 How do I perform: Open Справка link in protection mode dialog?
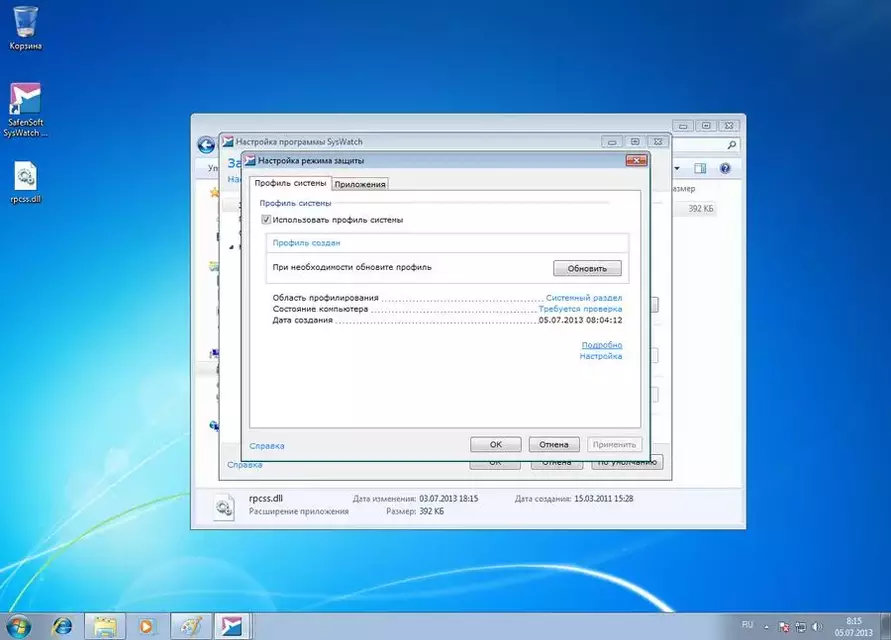(x=267, y=446)
